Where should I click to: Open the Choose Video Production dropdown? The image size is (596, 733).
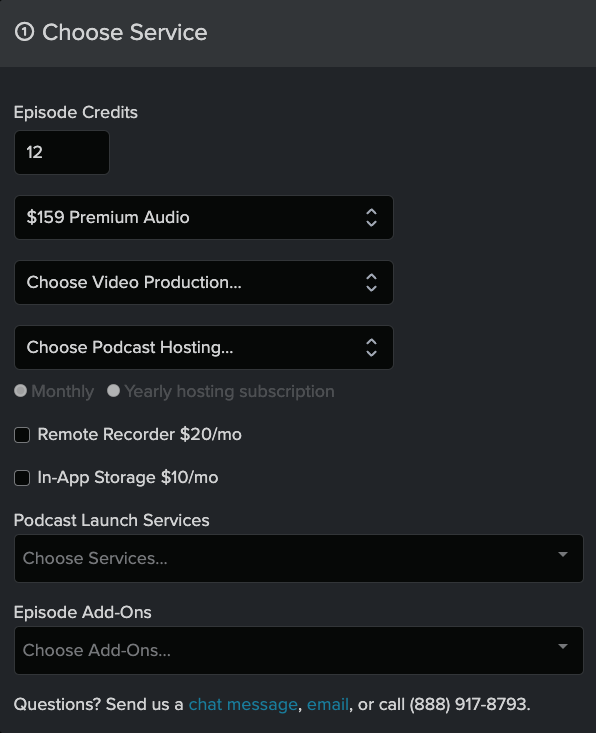(x=204, y=282)
